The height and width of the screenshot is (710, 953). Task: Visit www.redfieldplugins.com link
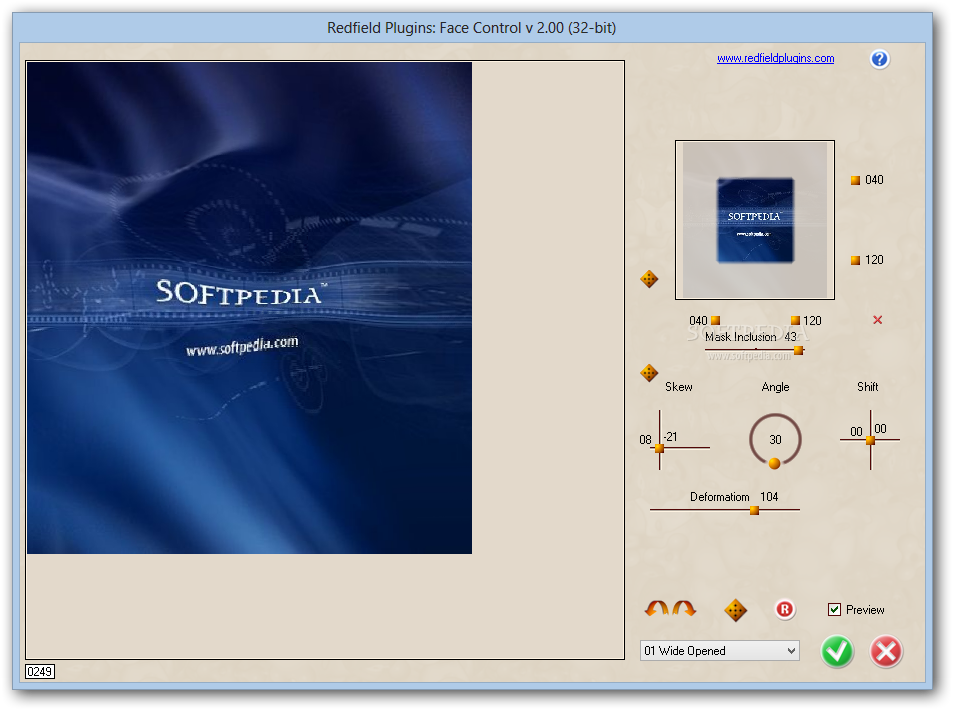[x=776, y=58]
